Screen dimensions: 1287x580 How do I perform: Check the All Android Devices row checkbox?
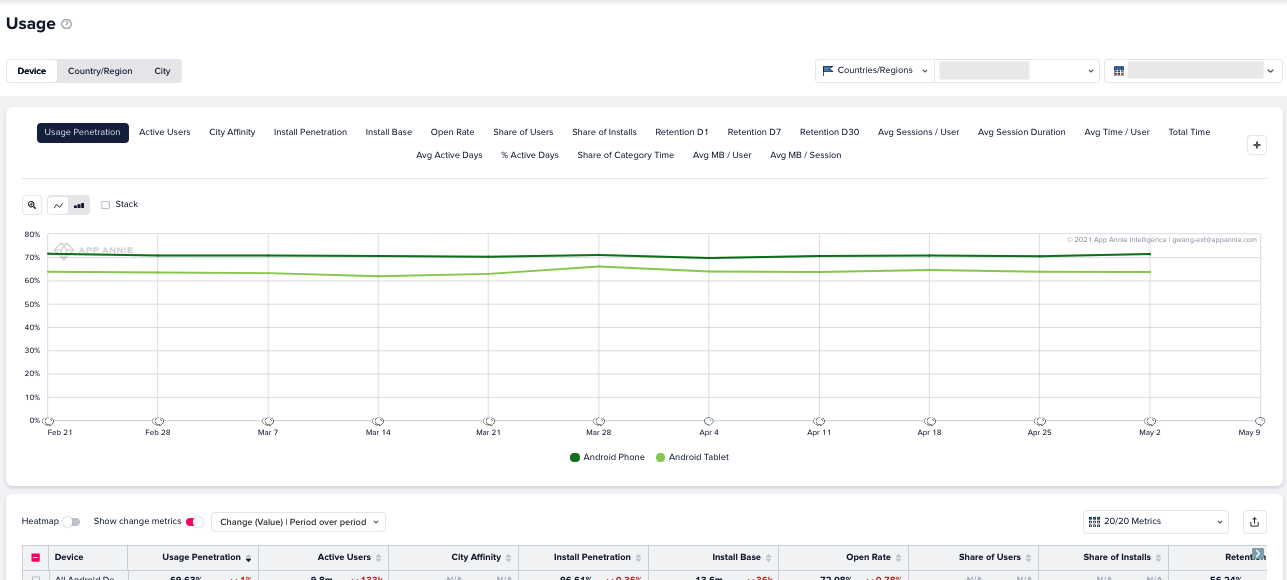(36, 578)
